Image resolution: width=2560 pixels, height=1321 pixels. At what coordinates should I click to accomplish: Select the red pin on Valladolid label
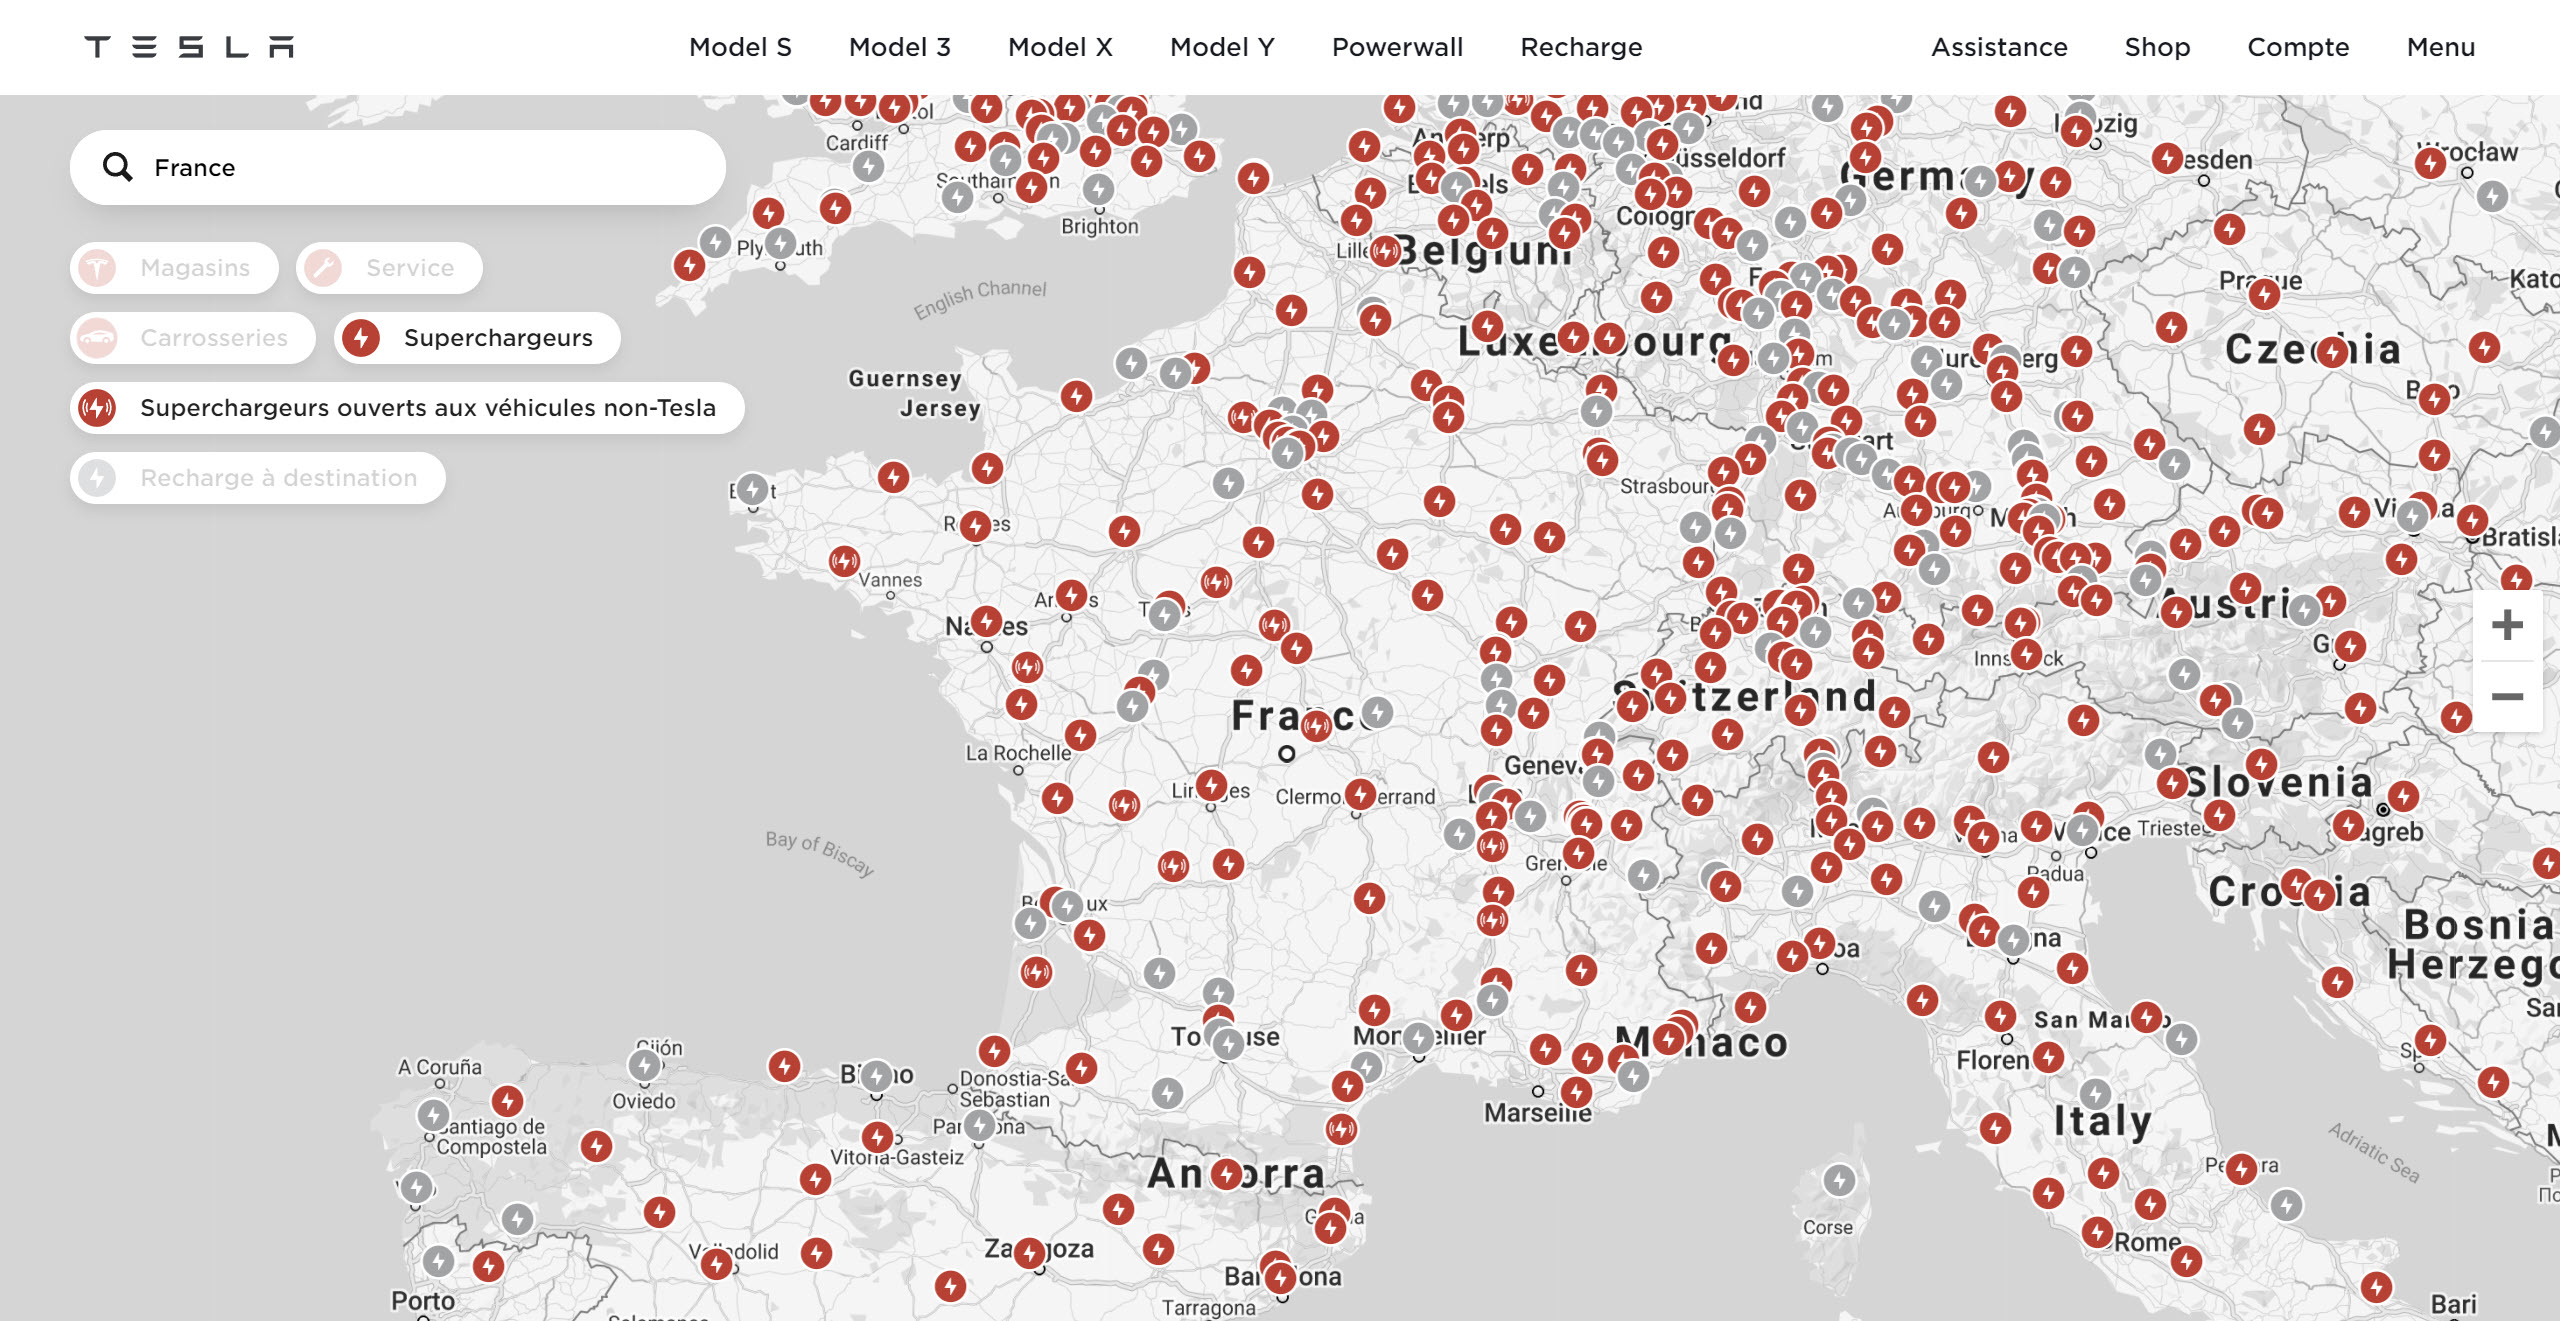point(716,1263)
